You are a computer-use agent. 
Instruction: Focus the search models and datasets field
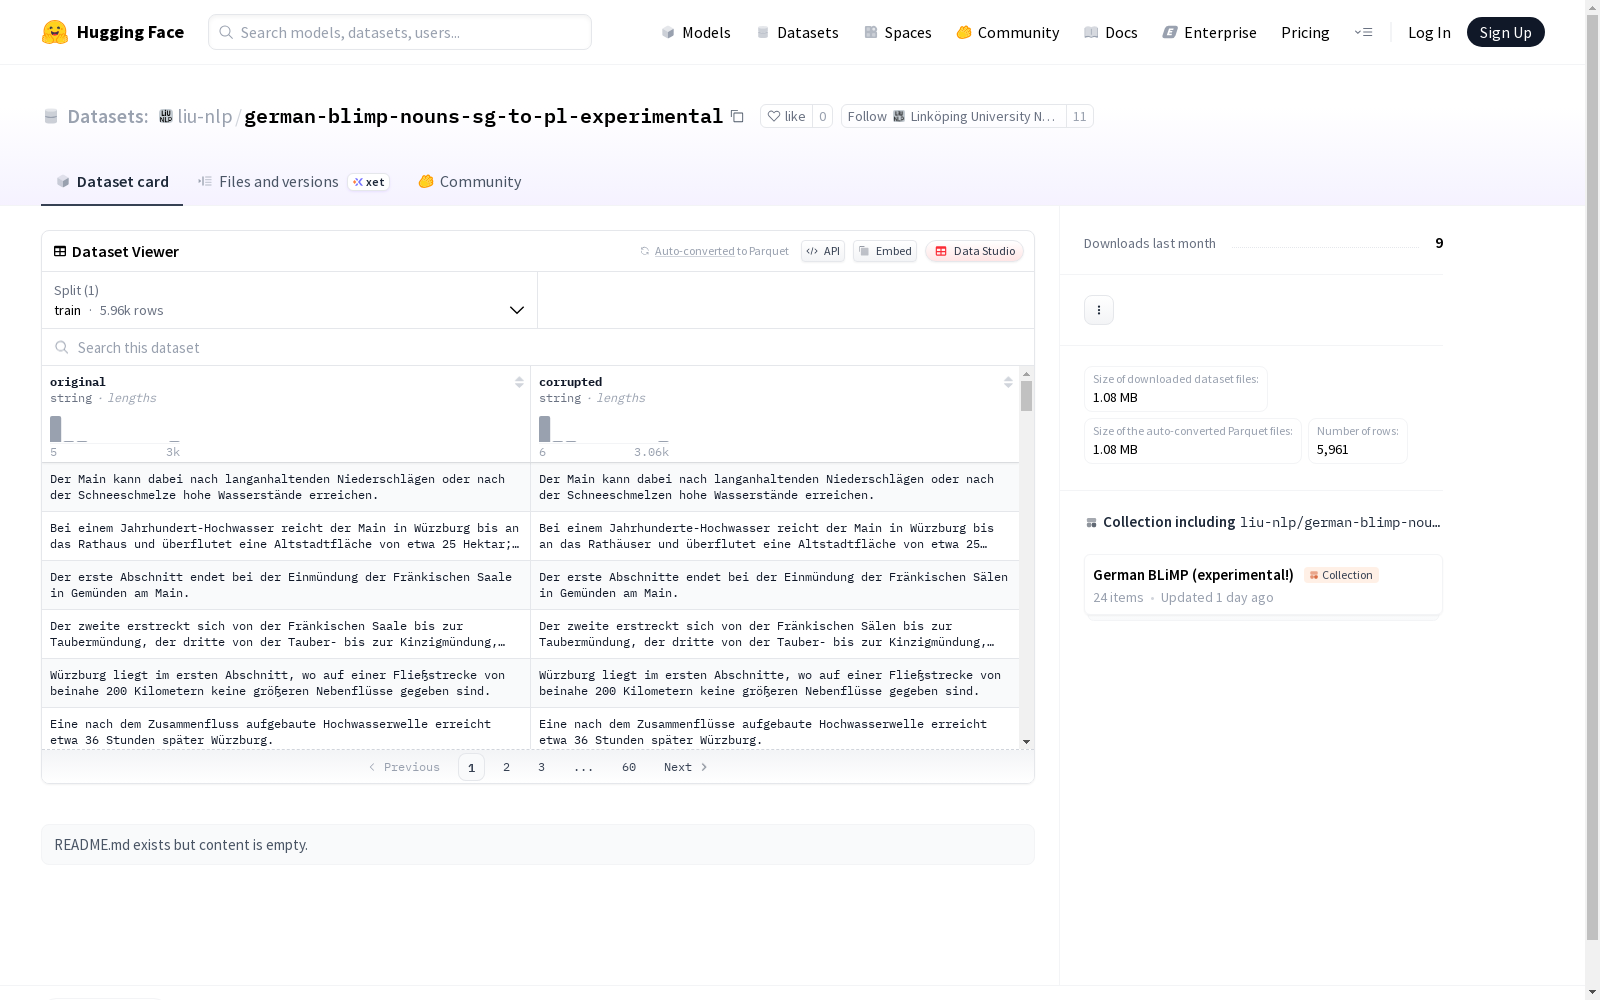click(x=400, y=32)
